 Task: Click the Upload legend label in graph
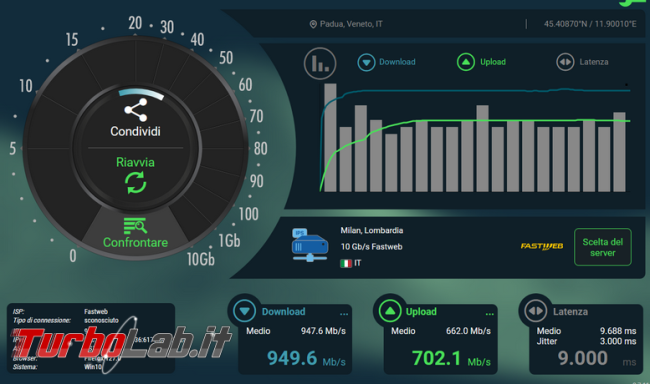493,62
